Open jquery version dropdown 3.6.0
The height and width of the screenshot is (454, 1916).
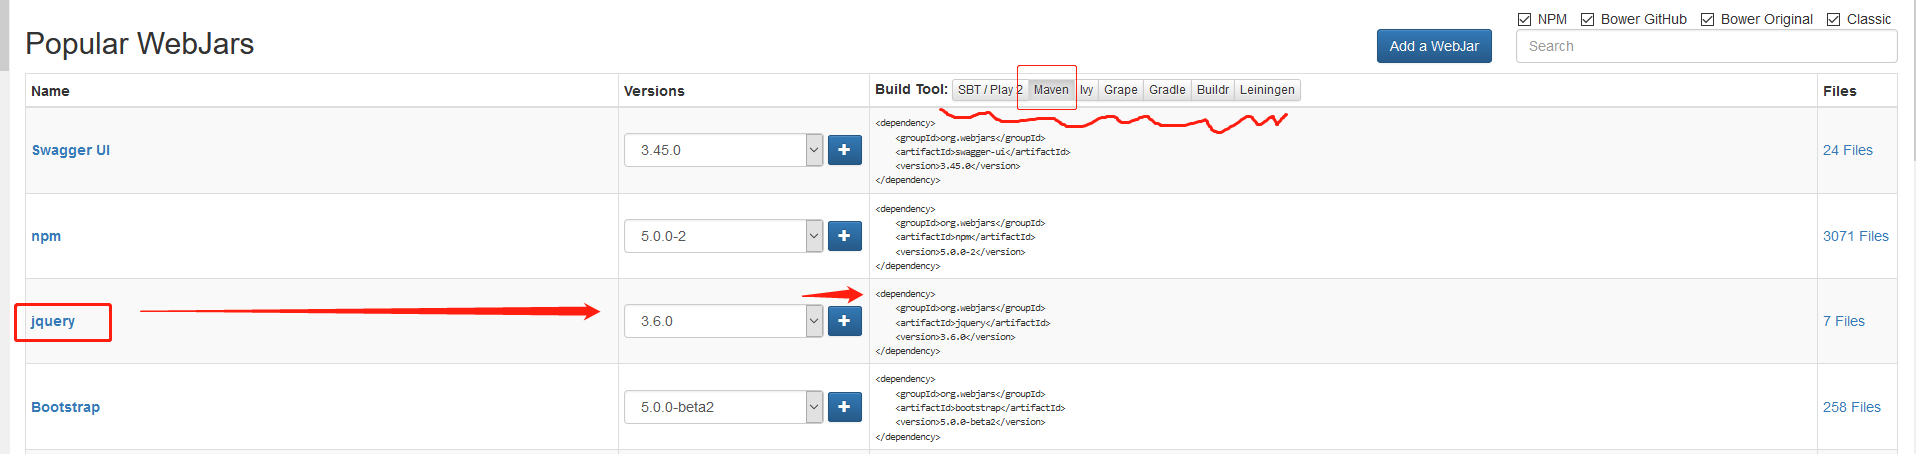point(724,321)
